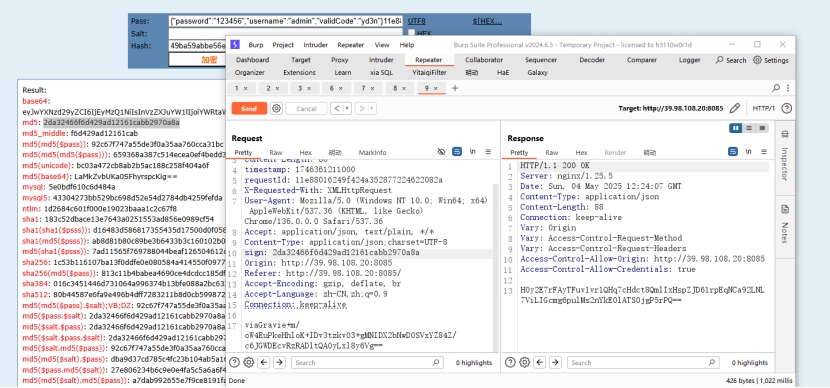Open the xia SQL extension tab
Image resolution: width=830 pixels, height=388 pixels.
pos(381,73)
